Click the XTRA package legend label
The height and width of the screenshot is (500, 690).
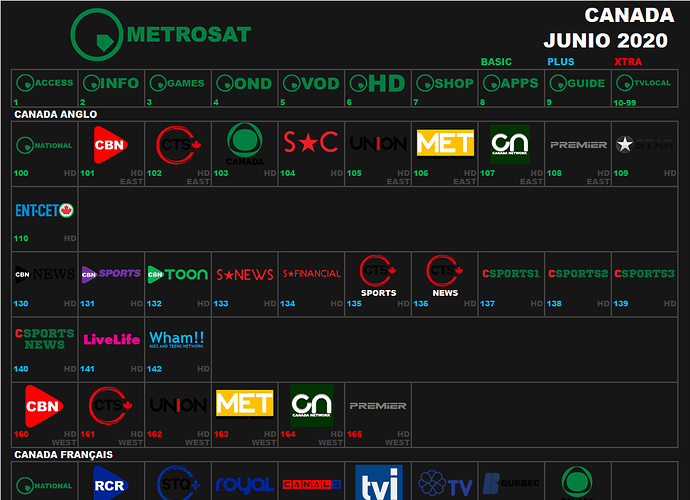[x=628, y=62]
